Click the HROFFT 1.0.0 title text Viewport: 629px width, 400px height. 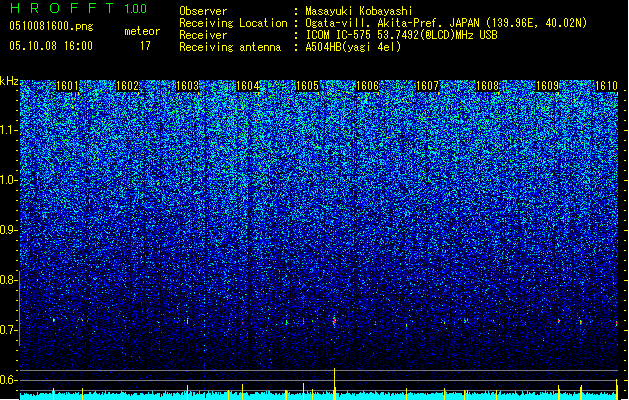tap(78, 8)
